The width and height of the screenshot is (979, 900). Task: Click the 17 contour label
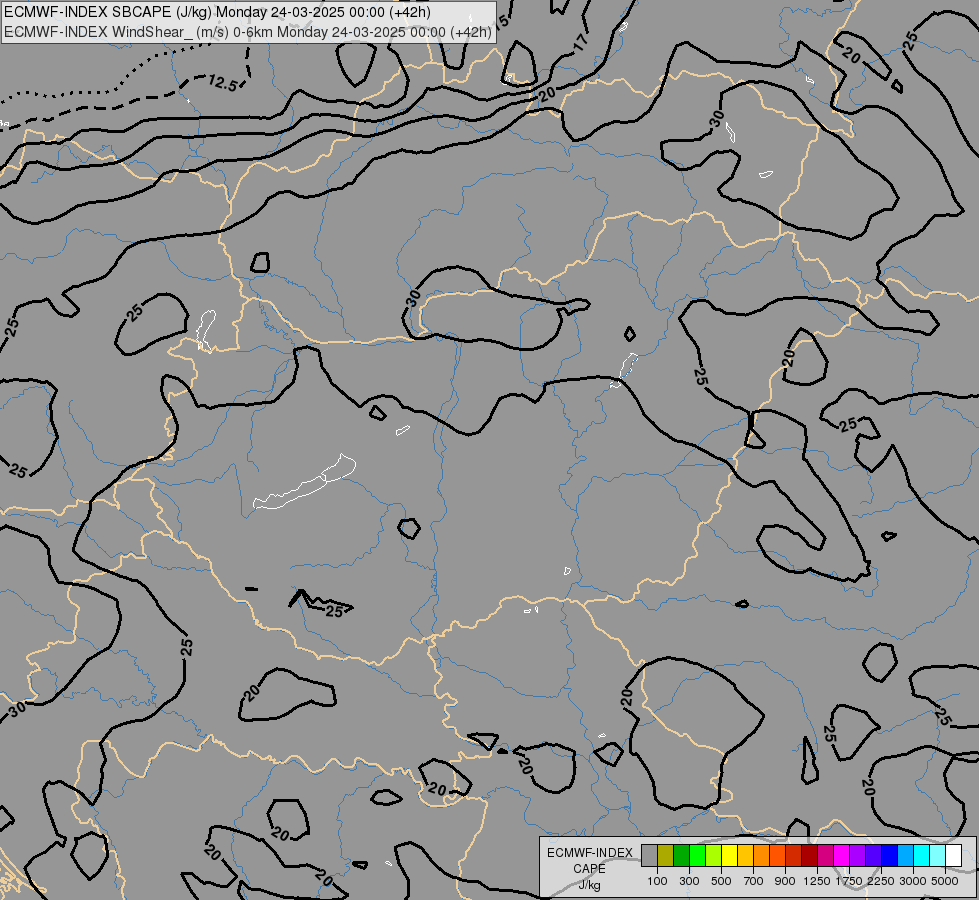tap(580, 42)
